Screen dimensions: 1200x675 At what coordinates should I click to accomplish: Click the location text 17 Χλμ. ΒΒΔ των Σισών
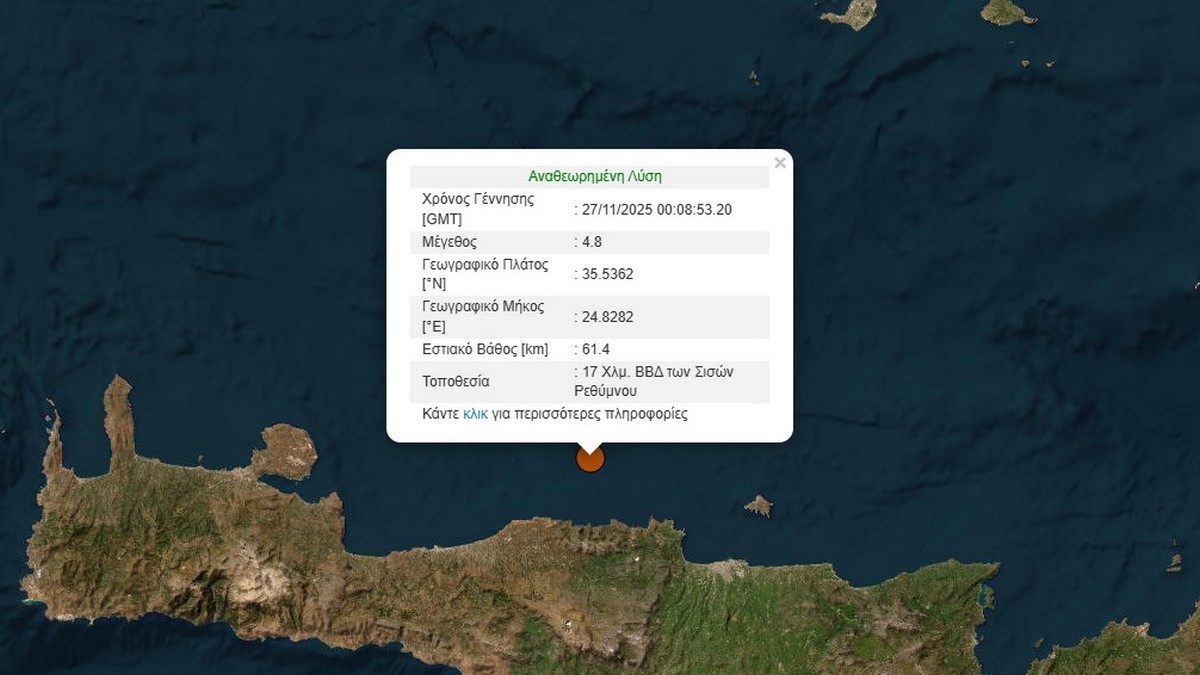pyautogui.click(x=657, y=372)
